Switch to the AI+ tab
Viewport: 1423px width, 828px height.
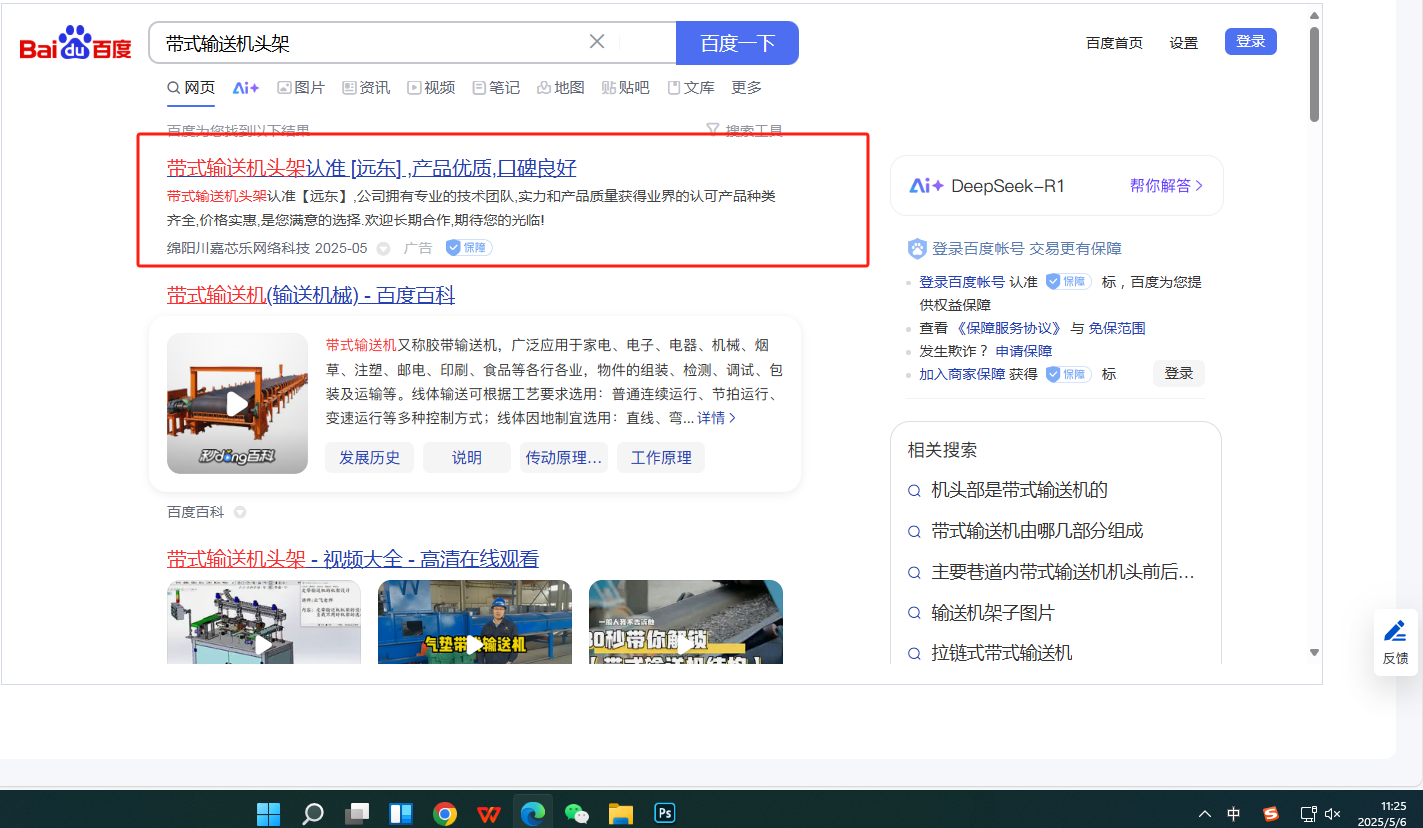pyautogui.click(x=246, y=88)
